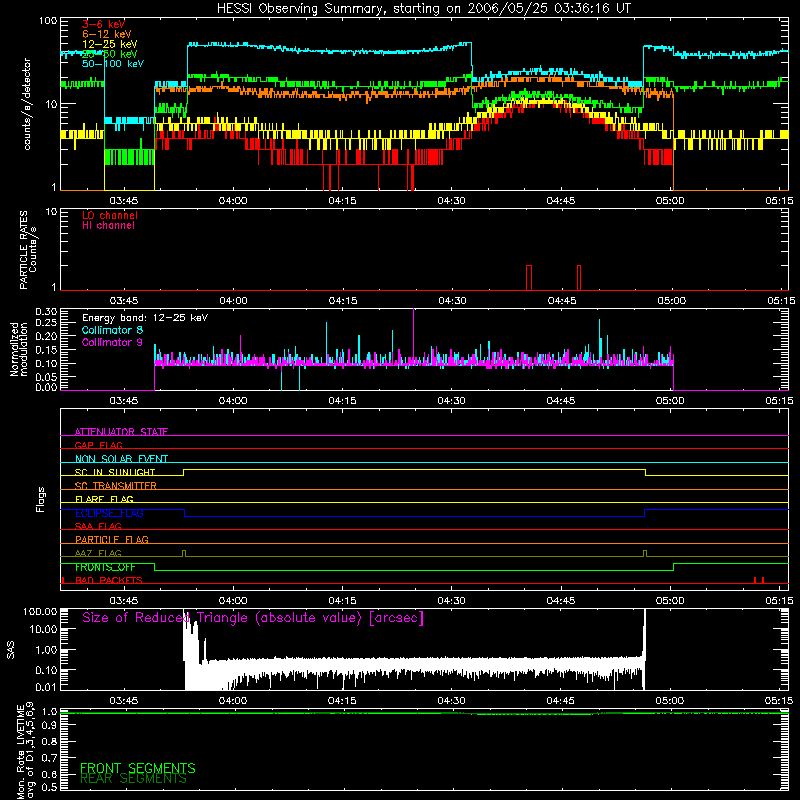800x800 pixels.
Task: Click the Size of Reduced Triangle label
Action: (253, 618)
